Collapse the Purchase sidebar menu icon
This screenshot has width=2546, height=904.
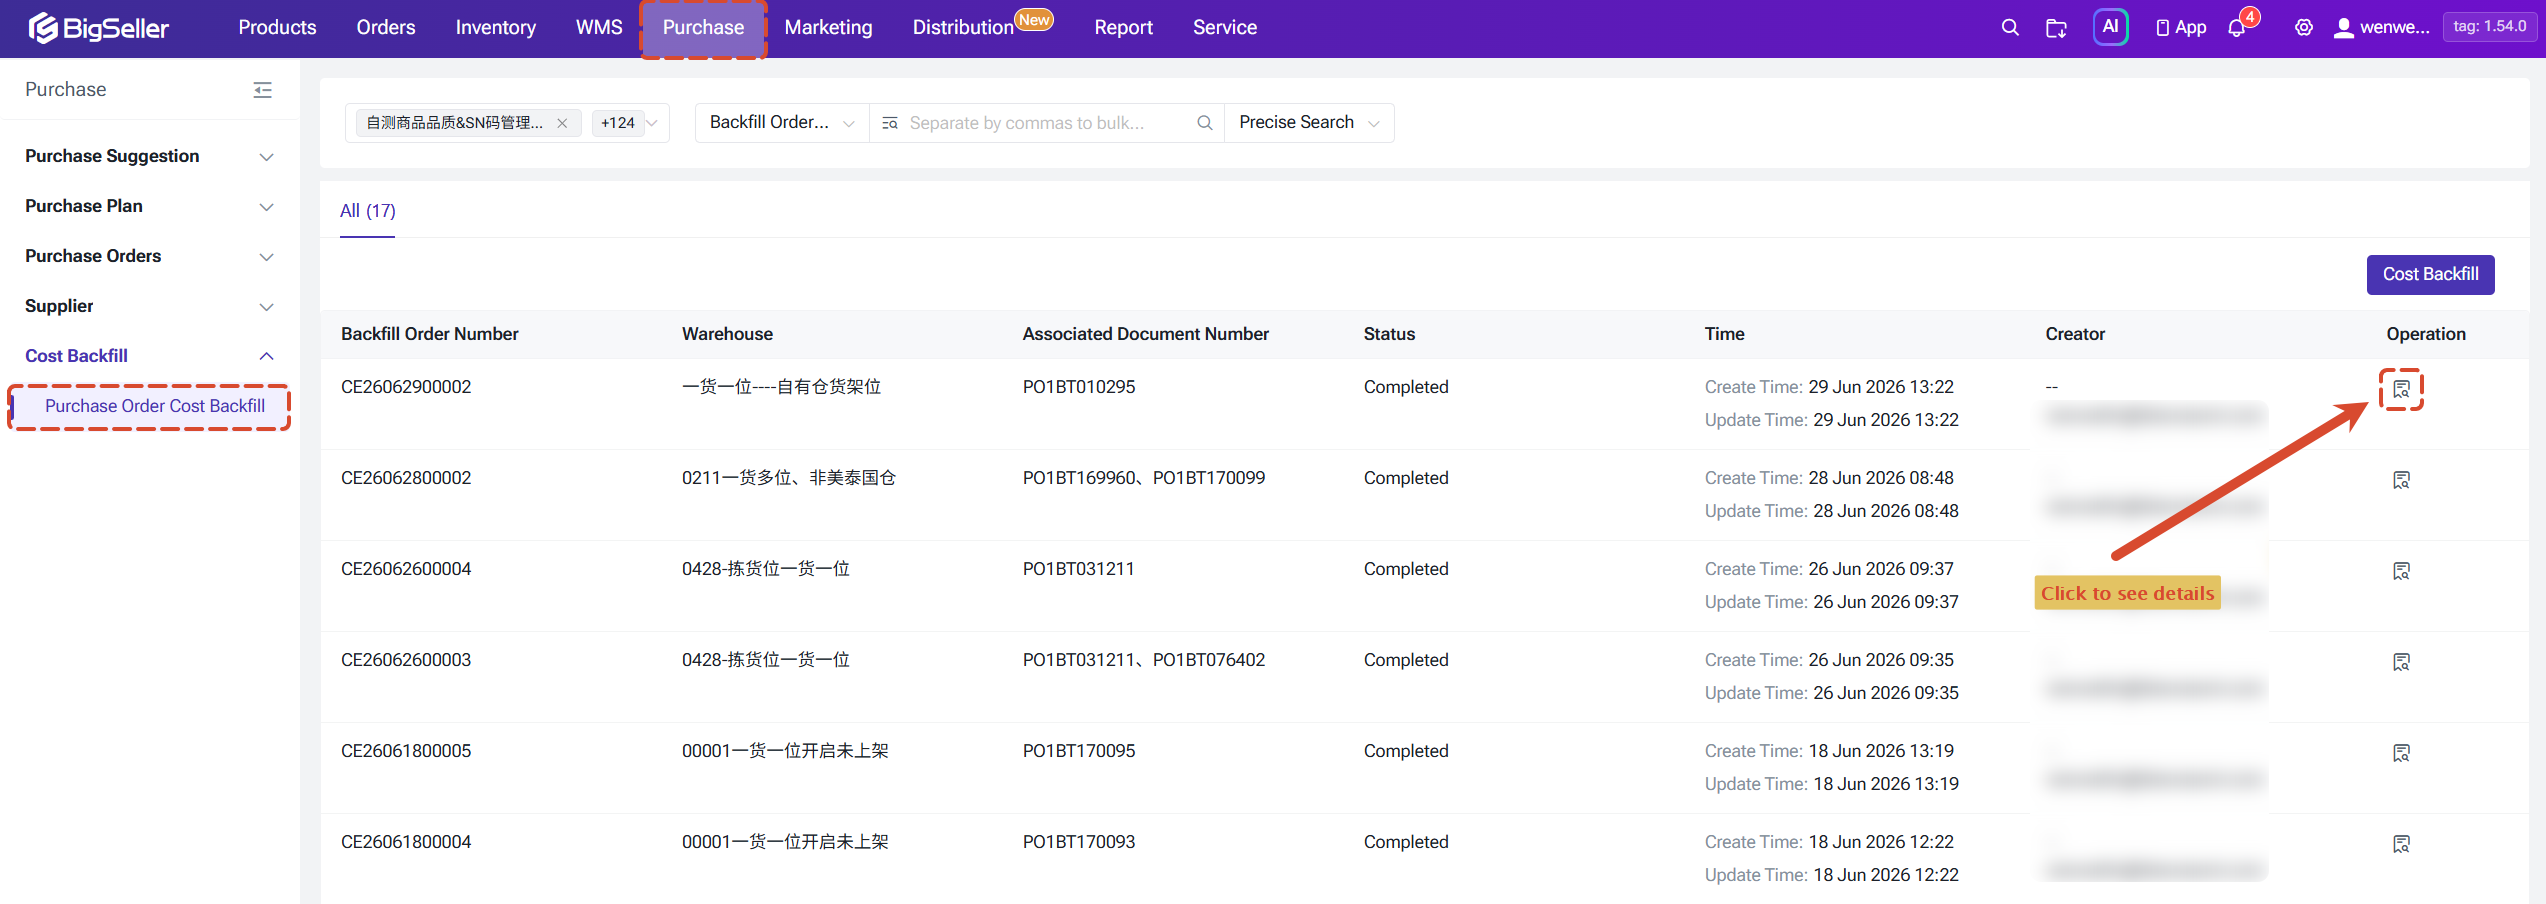point(263,90)
